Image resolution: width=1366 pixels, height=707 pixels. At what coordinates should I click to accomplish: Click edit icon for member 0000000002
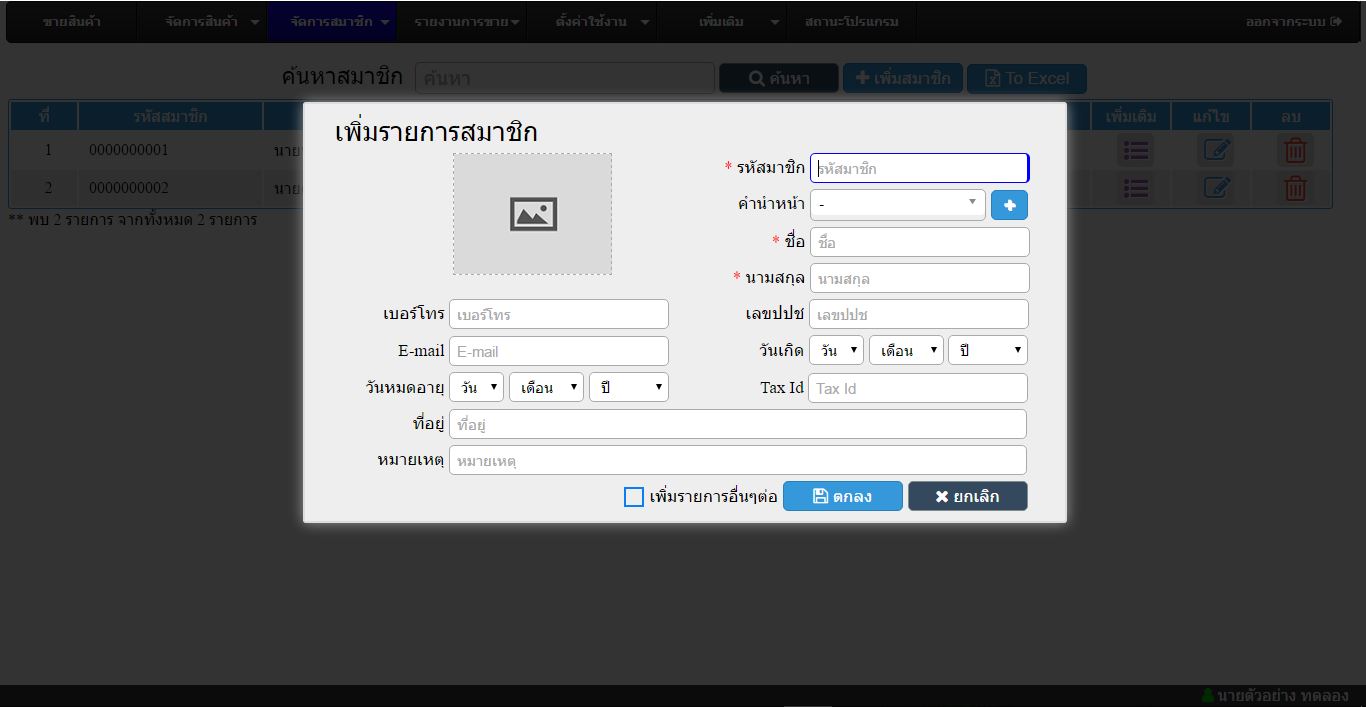click(x=1216, y=188)
